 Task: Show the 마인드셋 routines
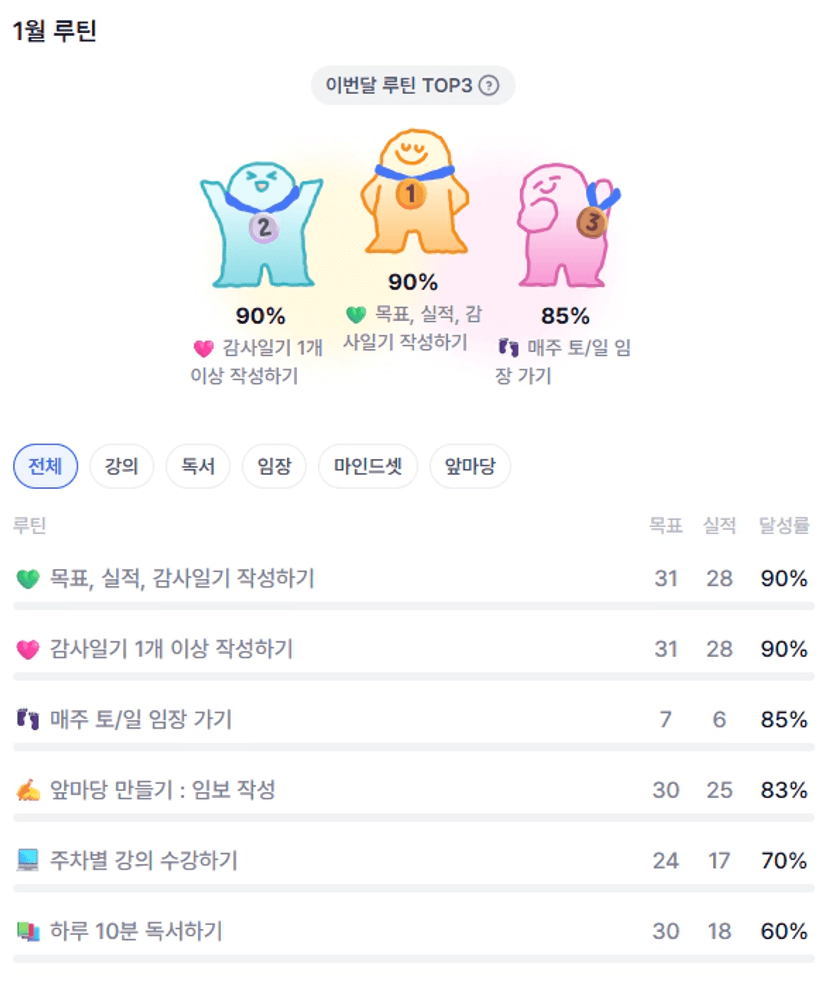point(367,466)
